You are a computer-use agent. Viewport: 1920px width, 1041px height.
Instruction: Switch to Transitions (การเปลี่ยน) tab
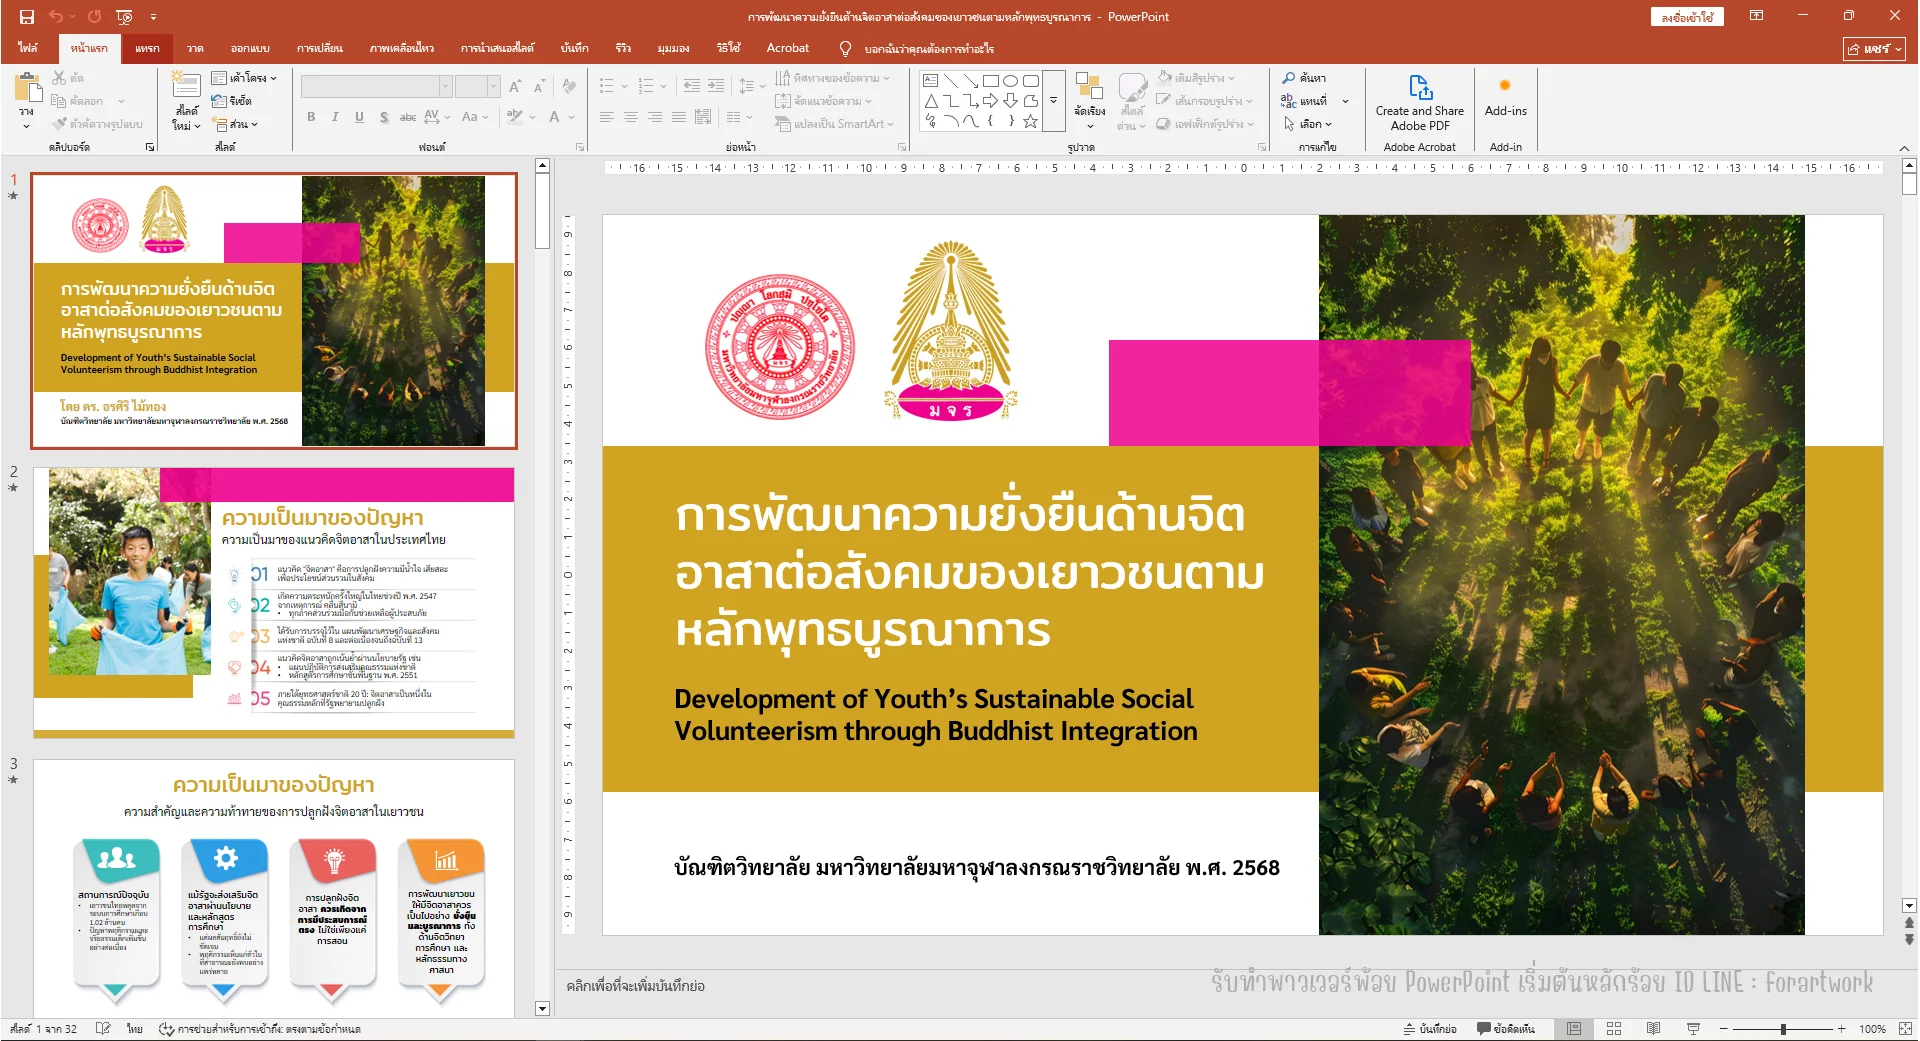(x=320, y=48)
